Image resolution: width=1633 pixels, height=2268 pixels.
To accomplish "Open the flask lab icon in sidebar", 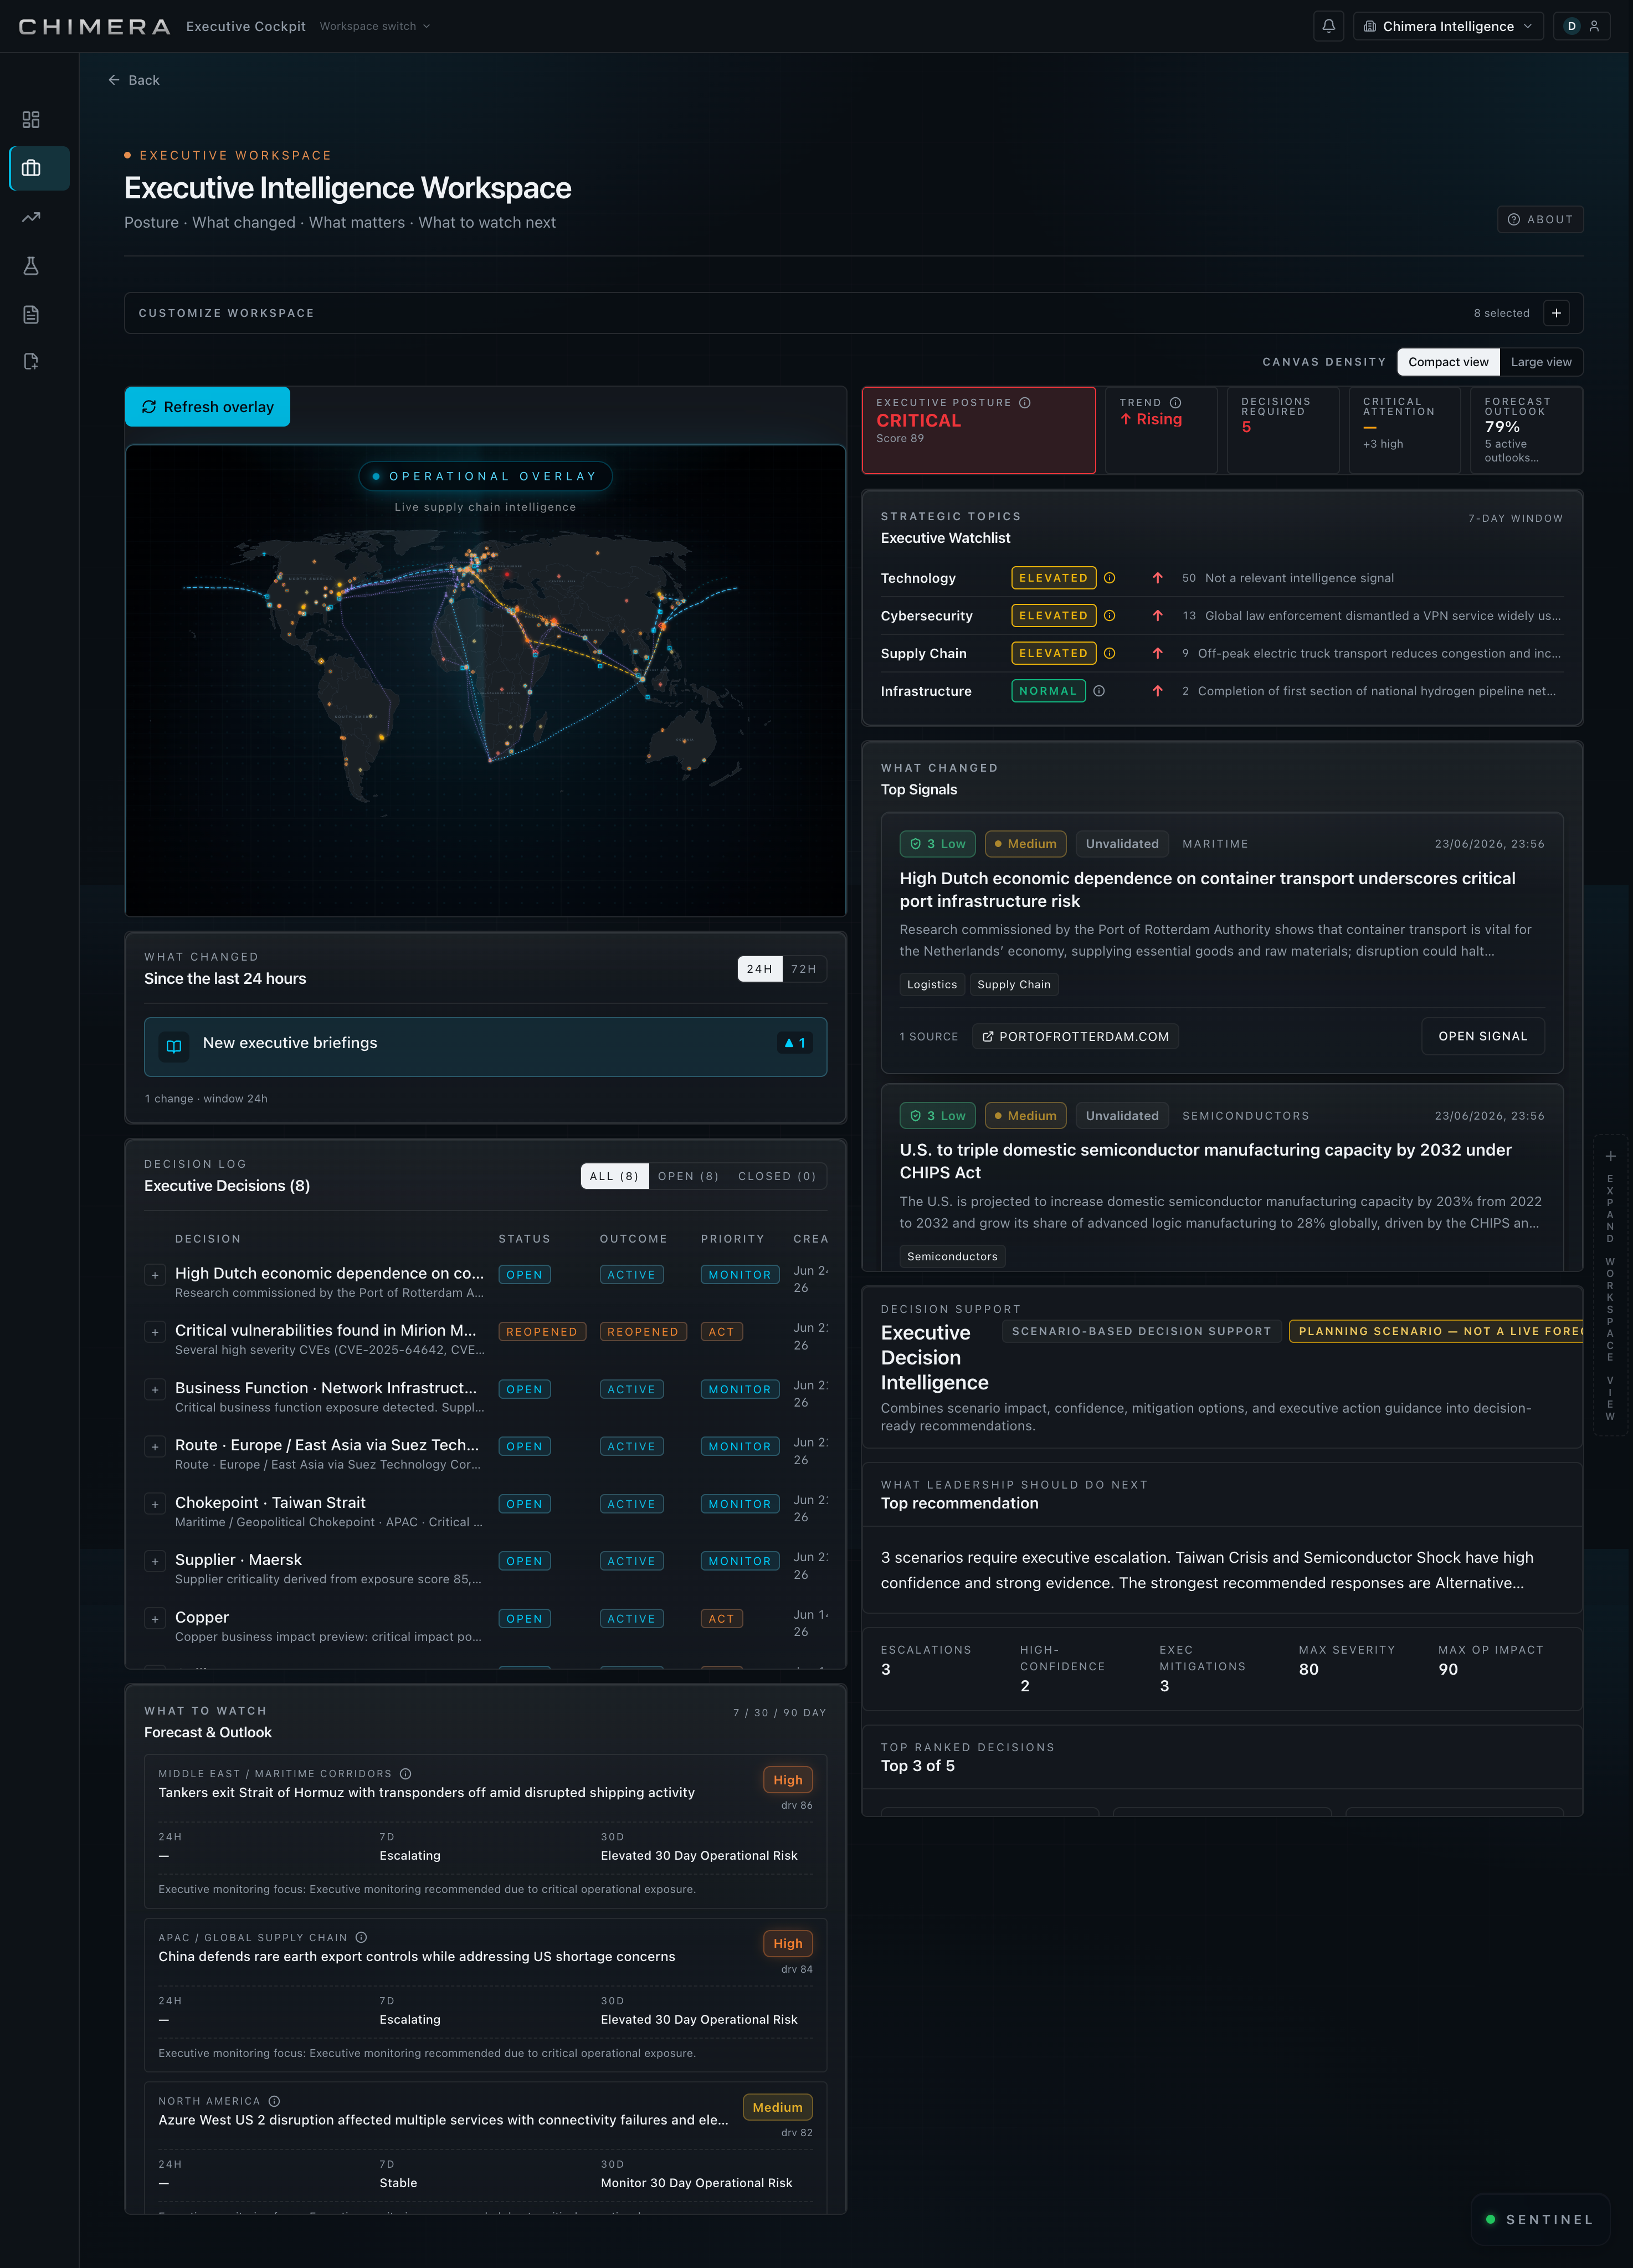I will click(31, 266).
